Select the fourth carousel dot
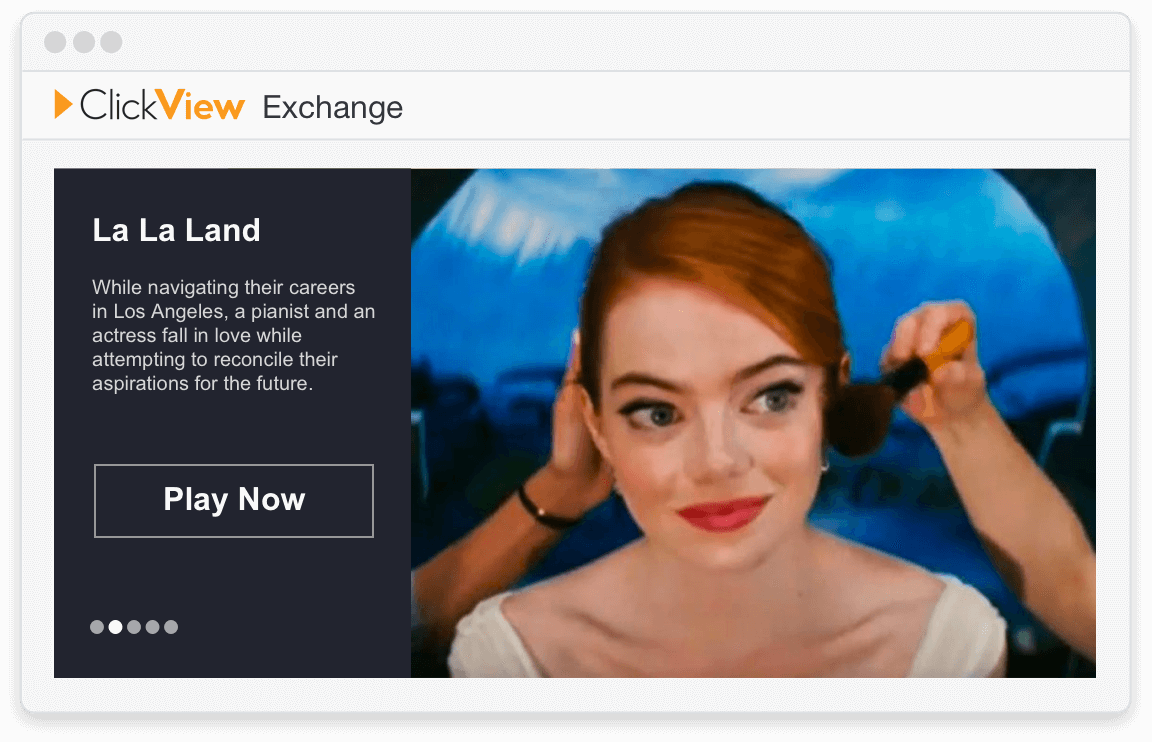1152x742 pixels. pos(152,627)
